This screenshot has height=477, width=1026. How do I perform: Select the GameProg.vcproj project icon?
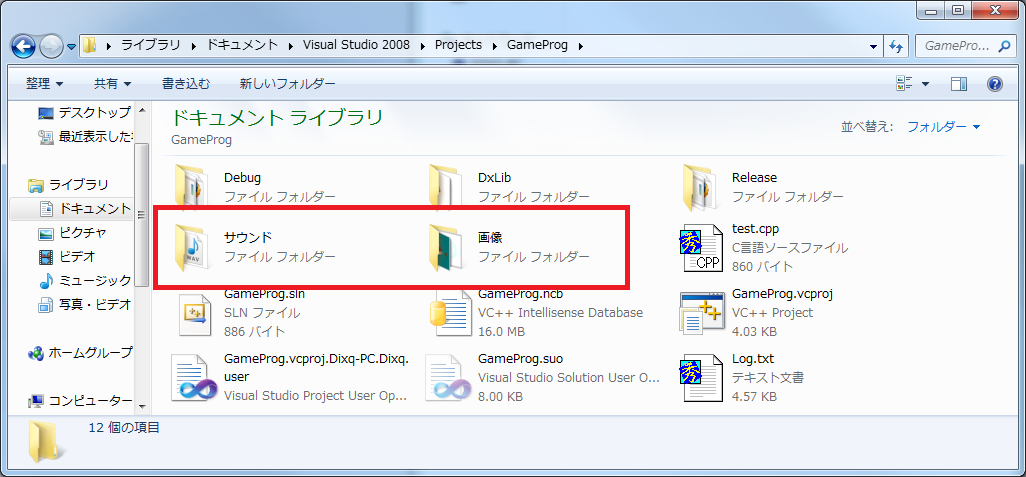(701, 311)
